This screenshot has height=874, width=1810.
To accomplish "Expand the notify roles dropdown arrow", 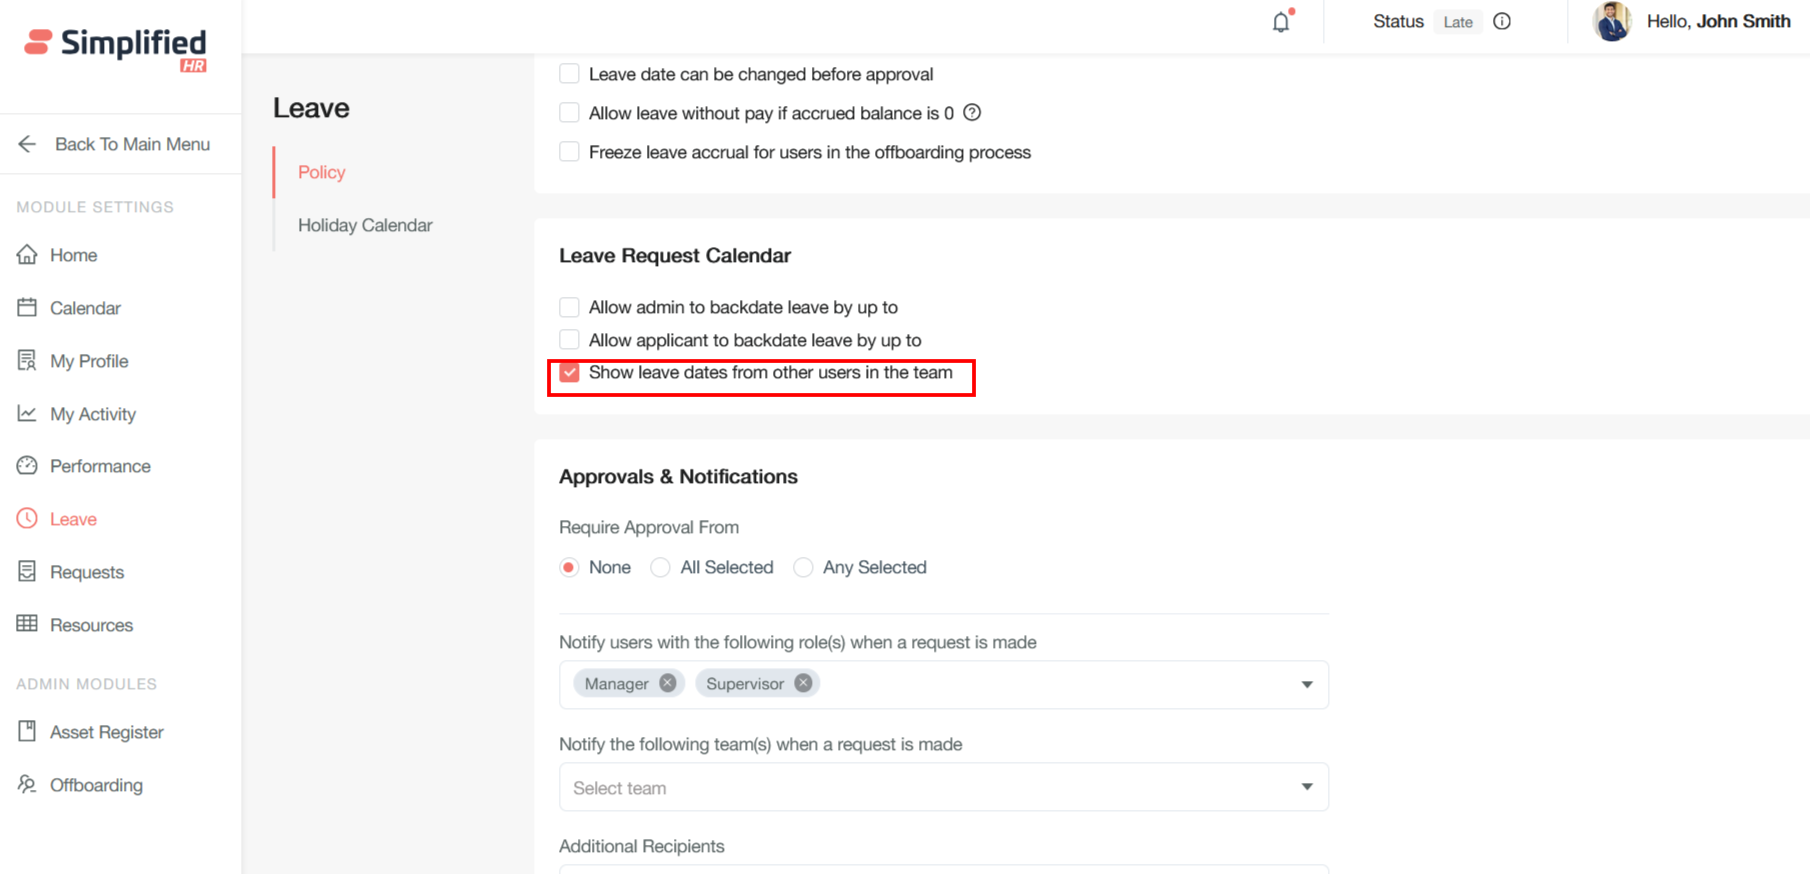I will point(1307,685).
